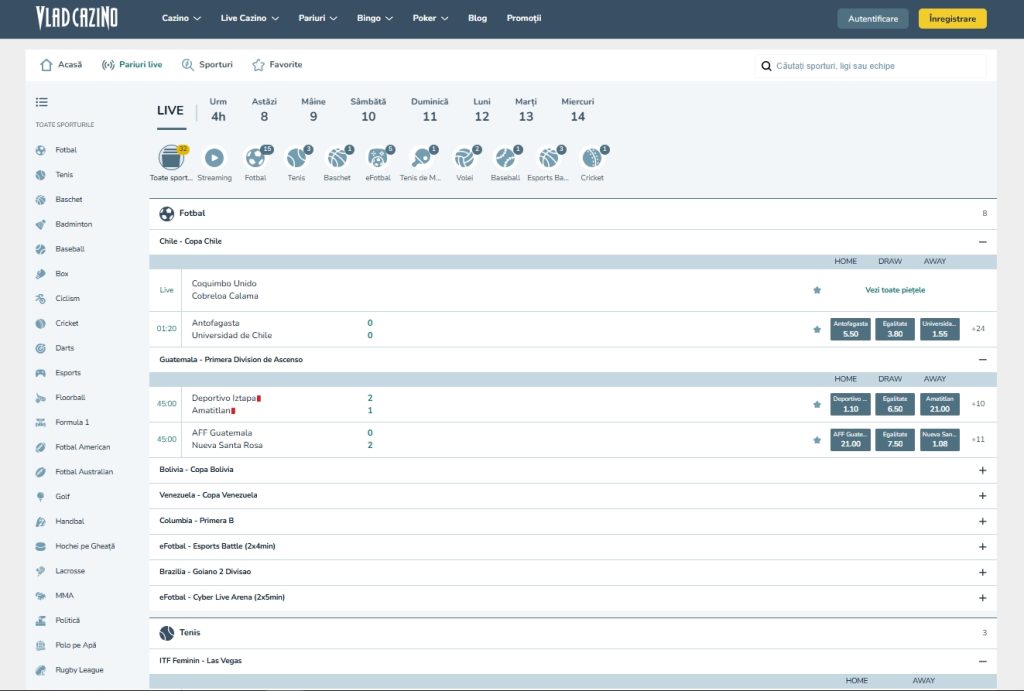
Task: Show +24 more markets for Antofagasta
Action: 978,329
